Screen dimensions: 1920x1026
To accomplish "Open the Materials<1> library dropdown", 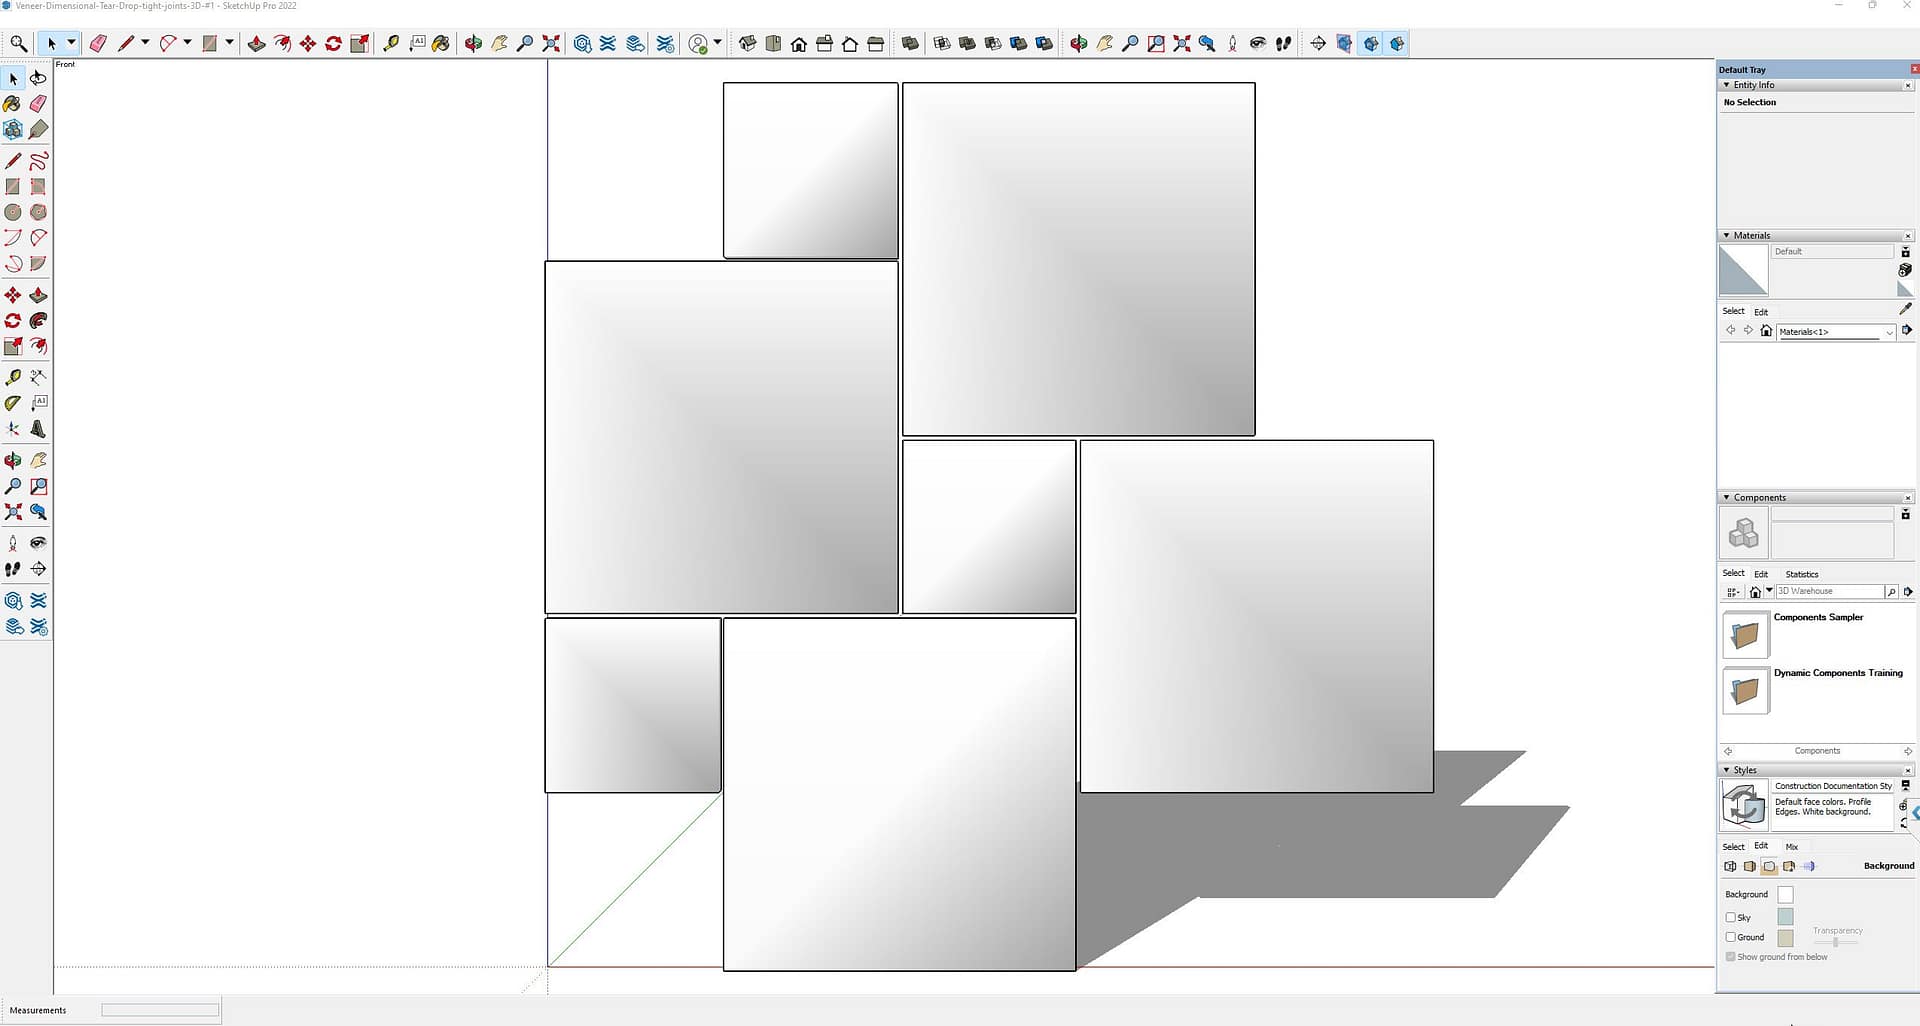I will tap(1889, 332).
